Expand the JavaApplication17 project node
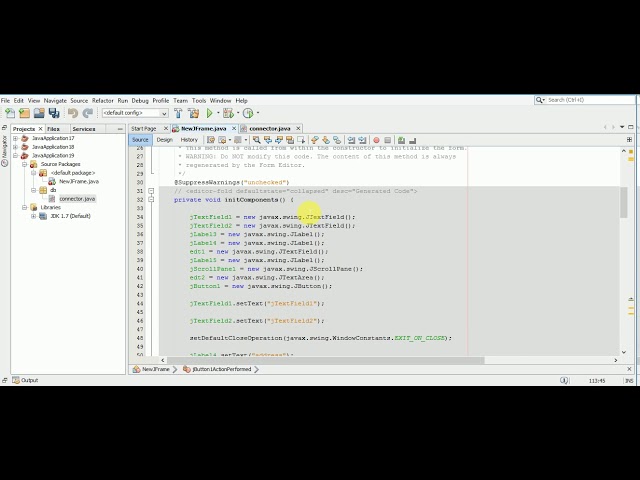640x480 pixels. point(16,138)
